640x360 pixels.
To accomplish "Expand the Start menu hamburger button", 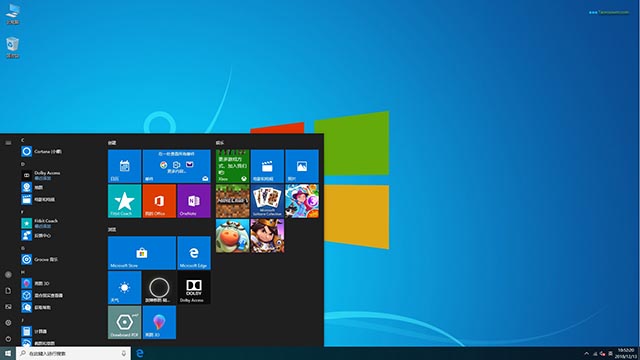I will pyautogui.click(x=8, y=143).
